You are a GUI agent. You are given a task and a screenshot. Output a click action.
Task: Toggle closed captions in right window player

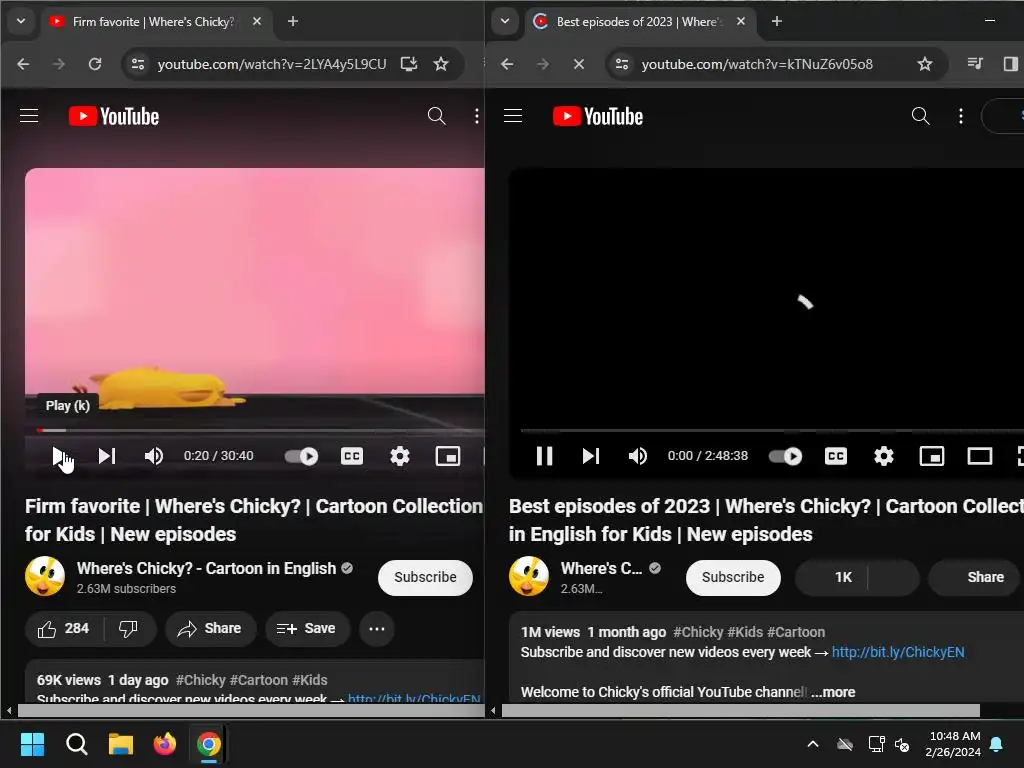(836, 456)
